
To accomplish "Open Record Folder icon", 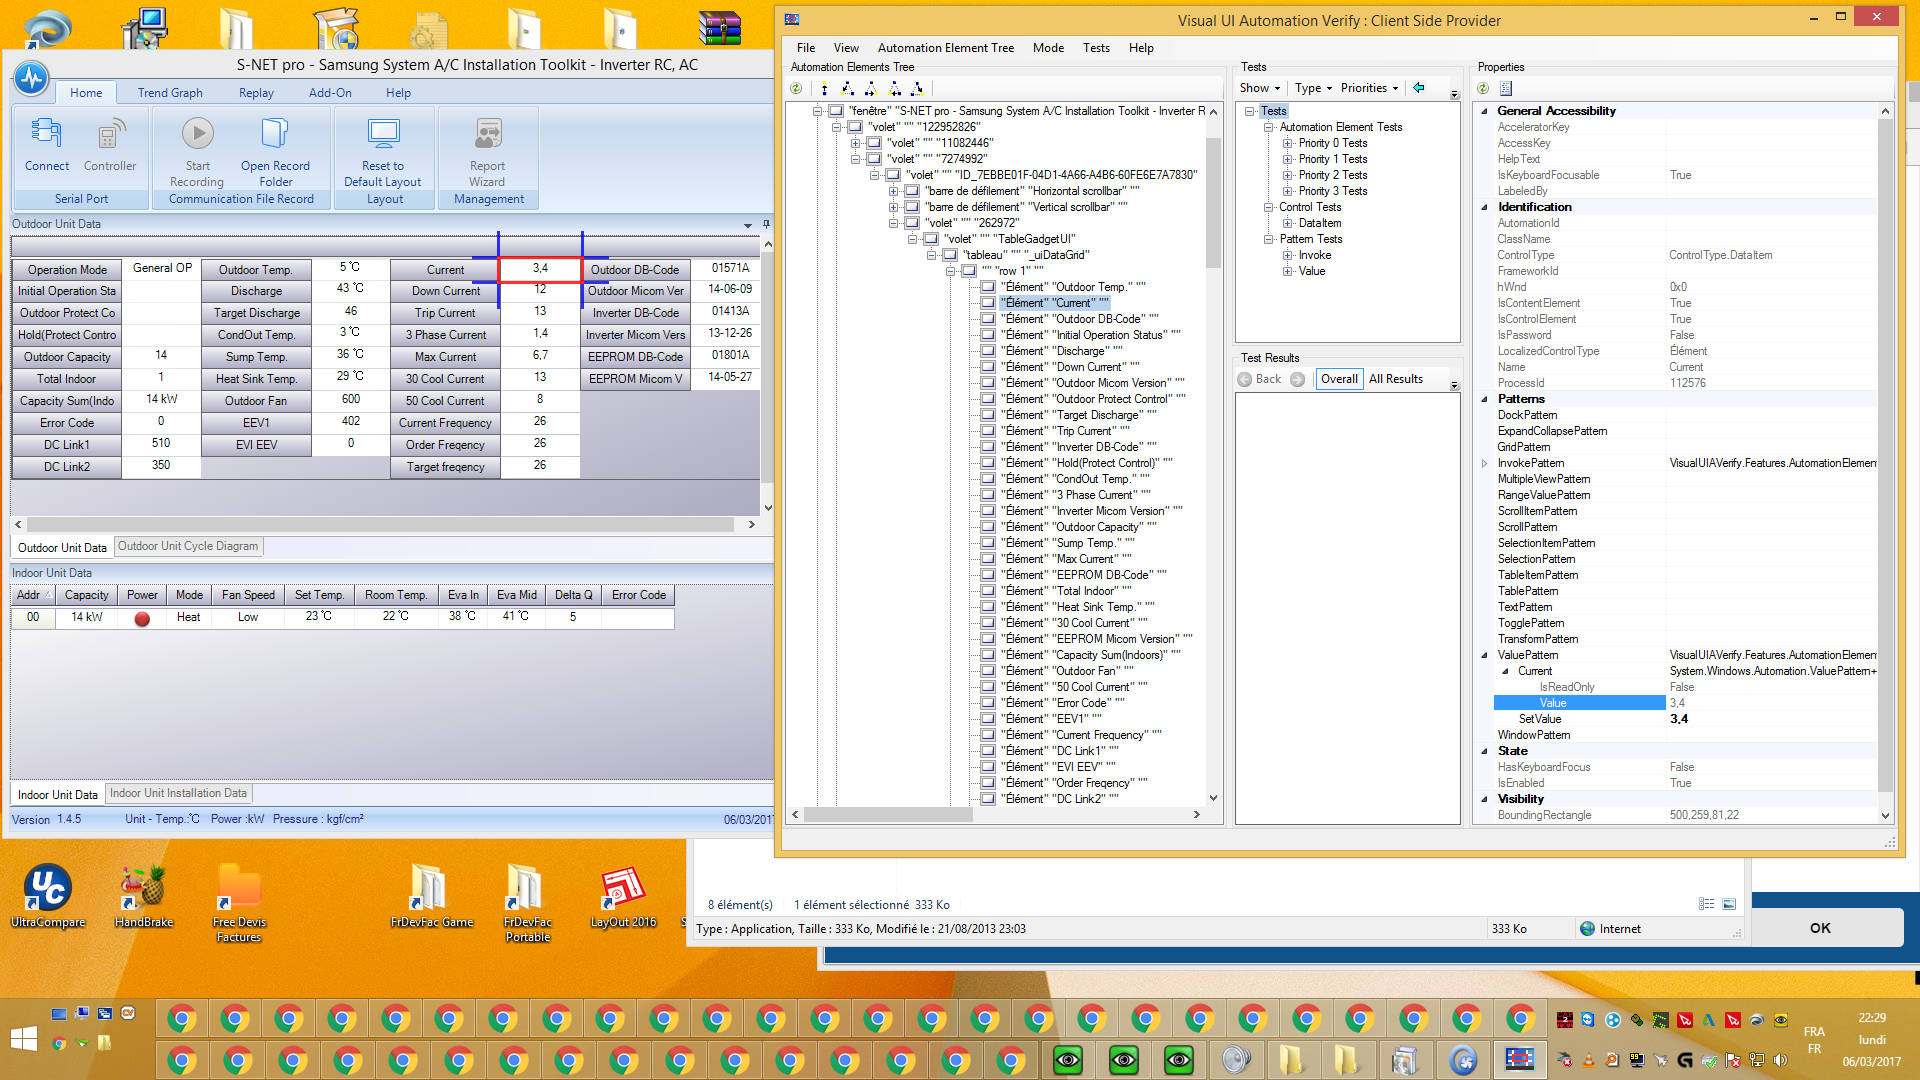I will pos(274,133).
